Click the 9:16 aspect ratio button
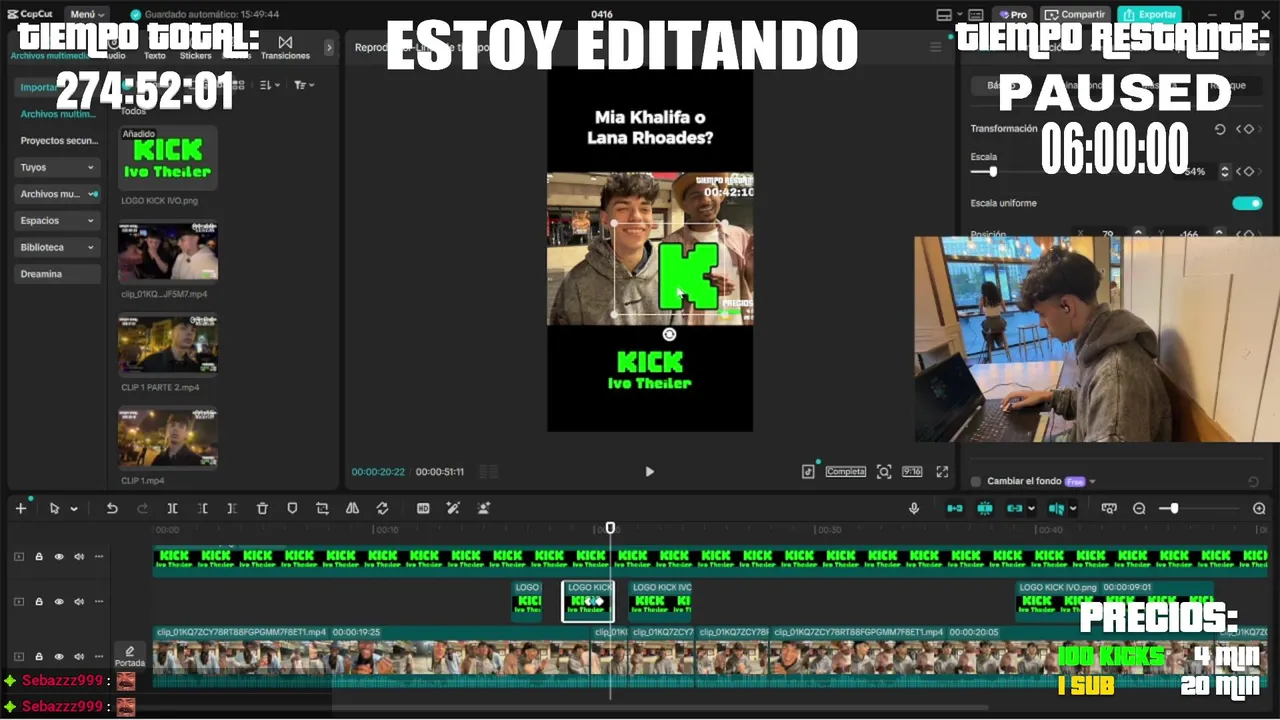 point(912,471)
